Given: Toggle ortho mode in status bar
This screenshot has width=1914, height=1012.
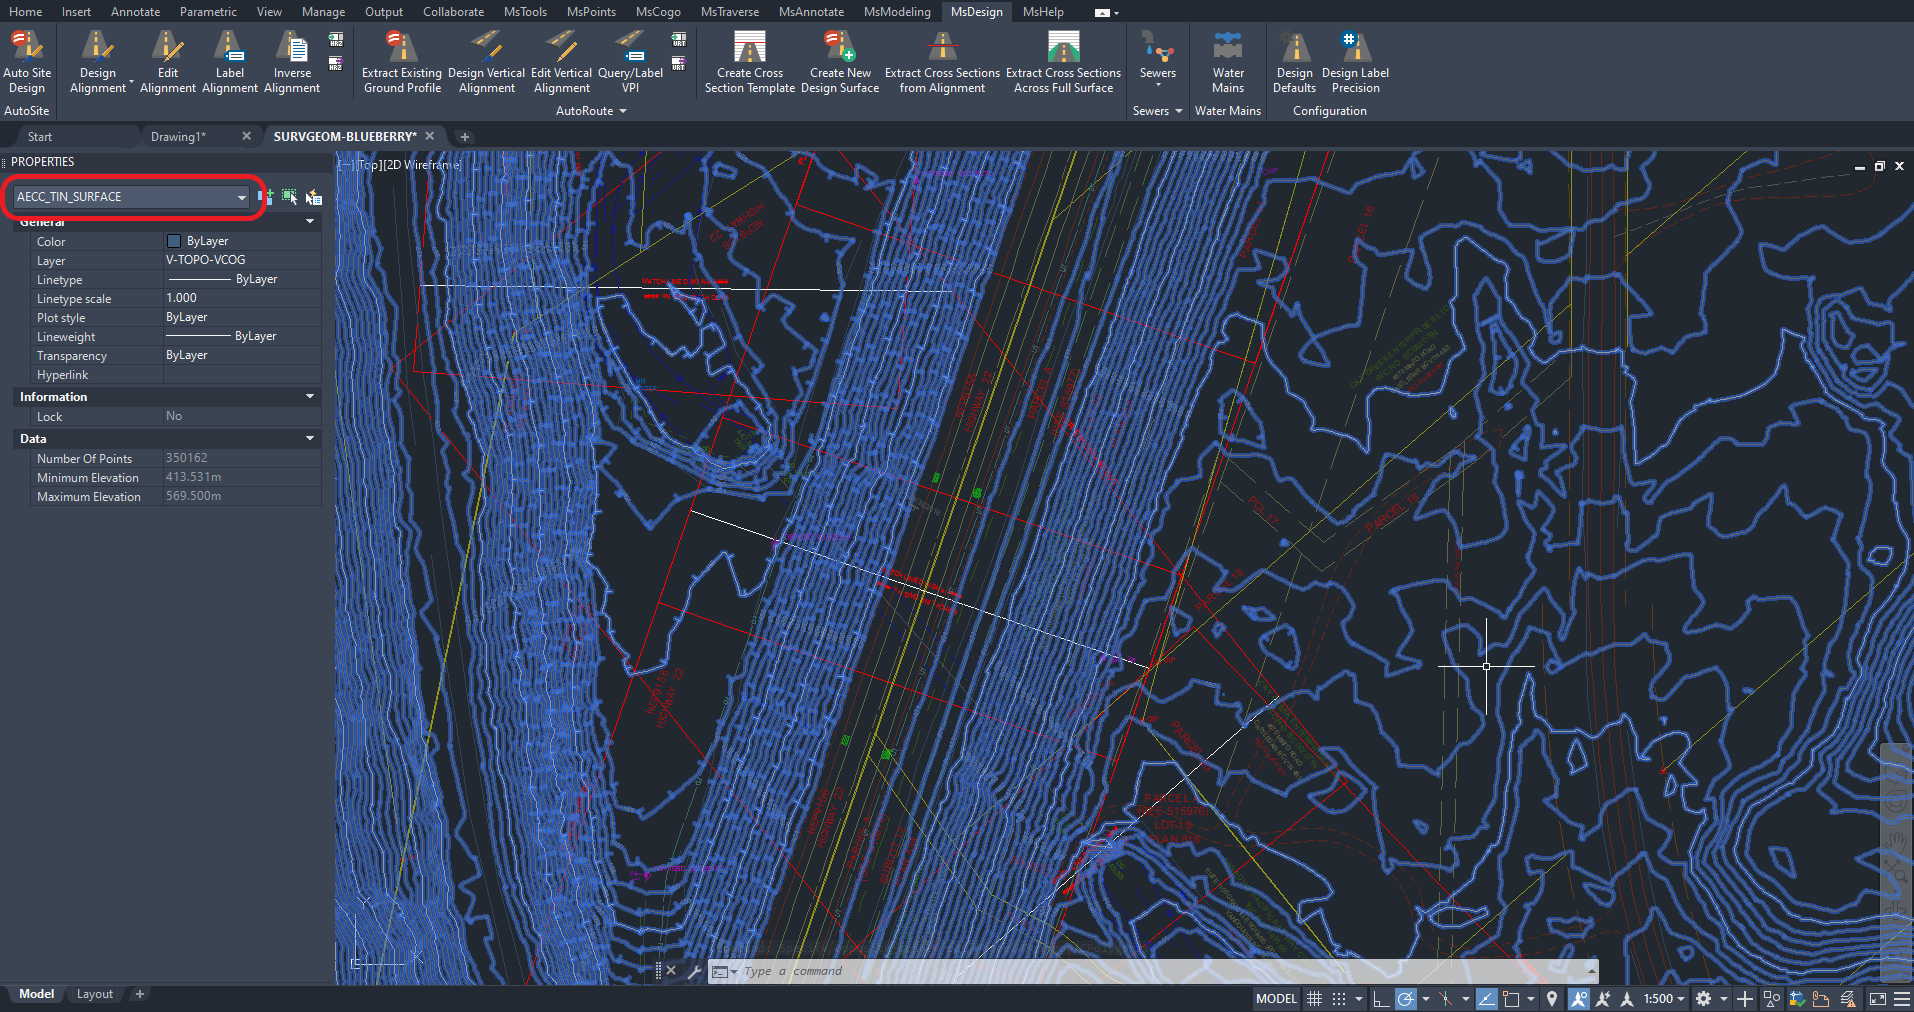Looking at the screenshot, I should [1380, 999].
